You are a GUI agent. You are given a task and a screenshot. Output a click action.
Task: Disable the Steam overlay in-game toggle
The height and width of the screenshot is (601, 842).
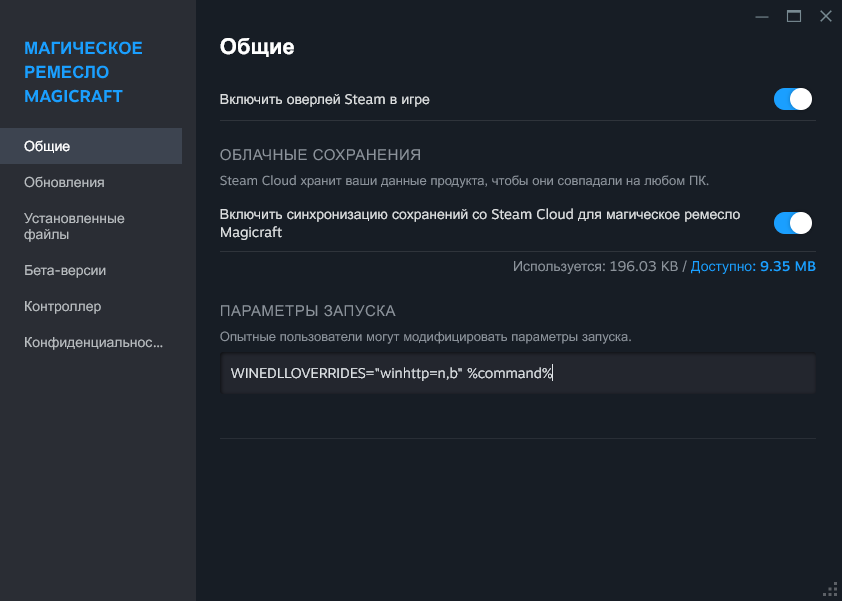pos(792,99)
